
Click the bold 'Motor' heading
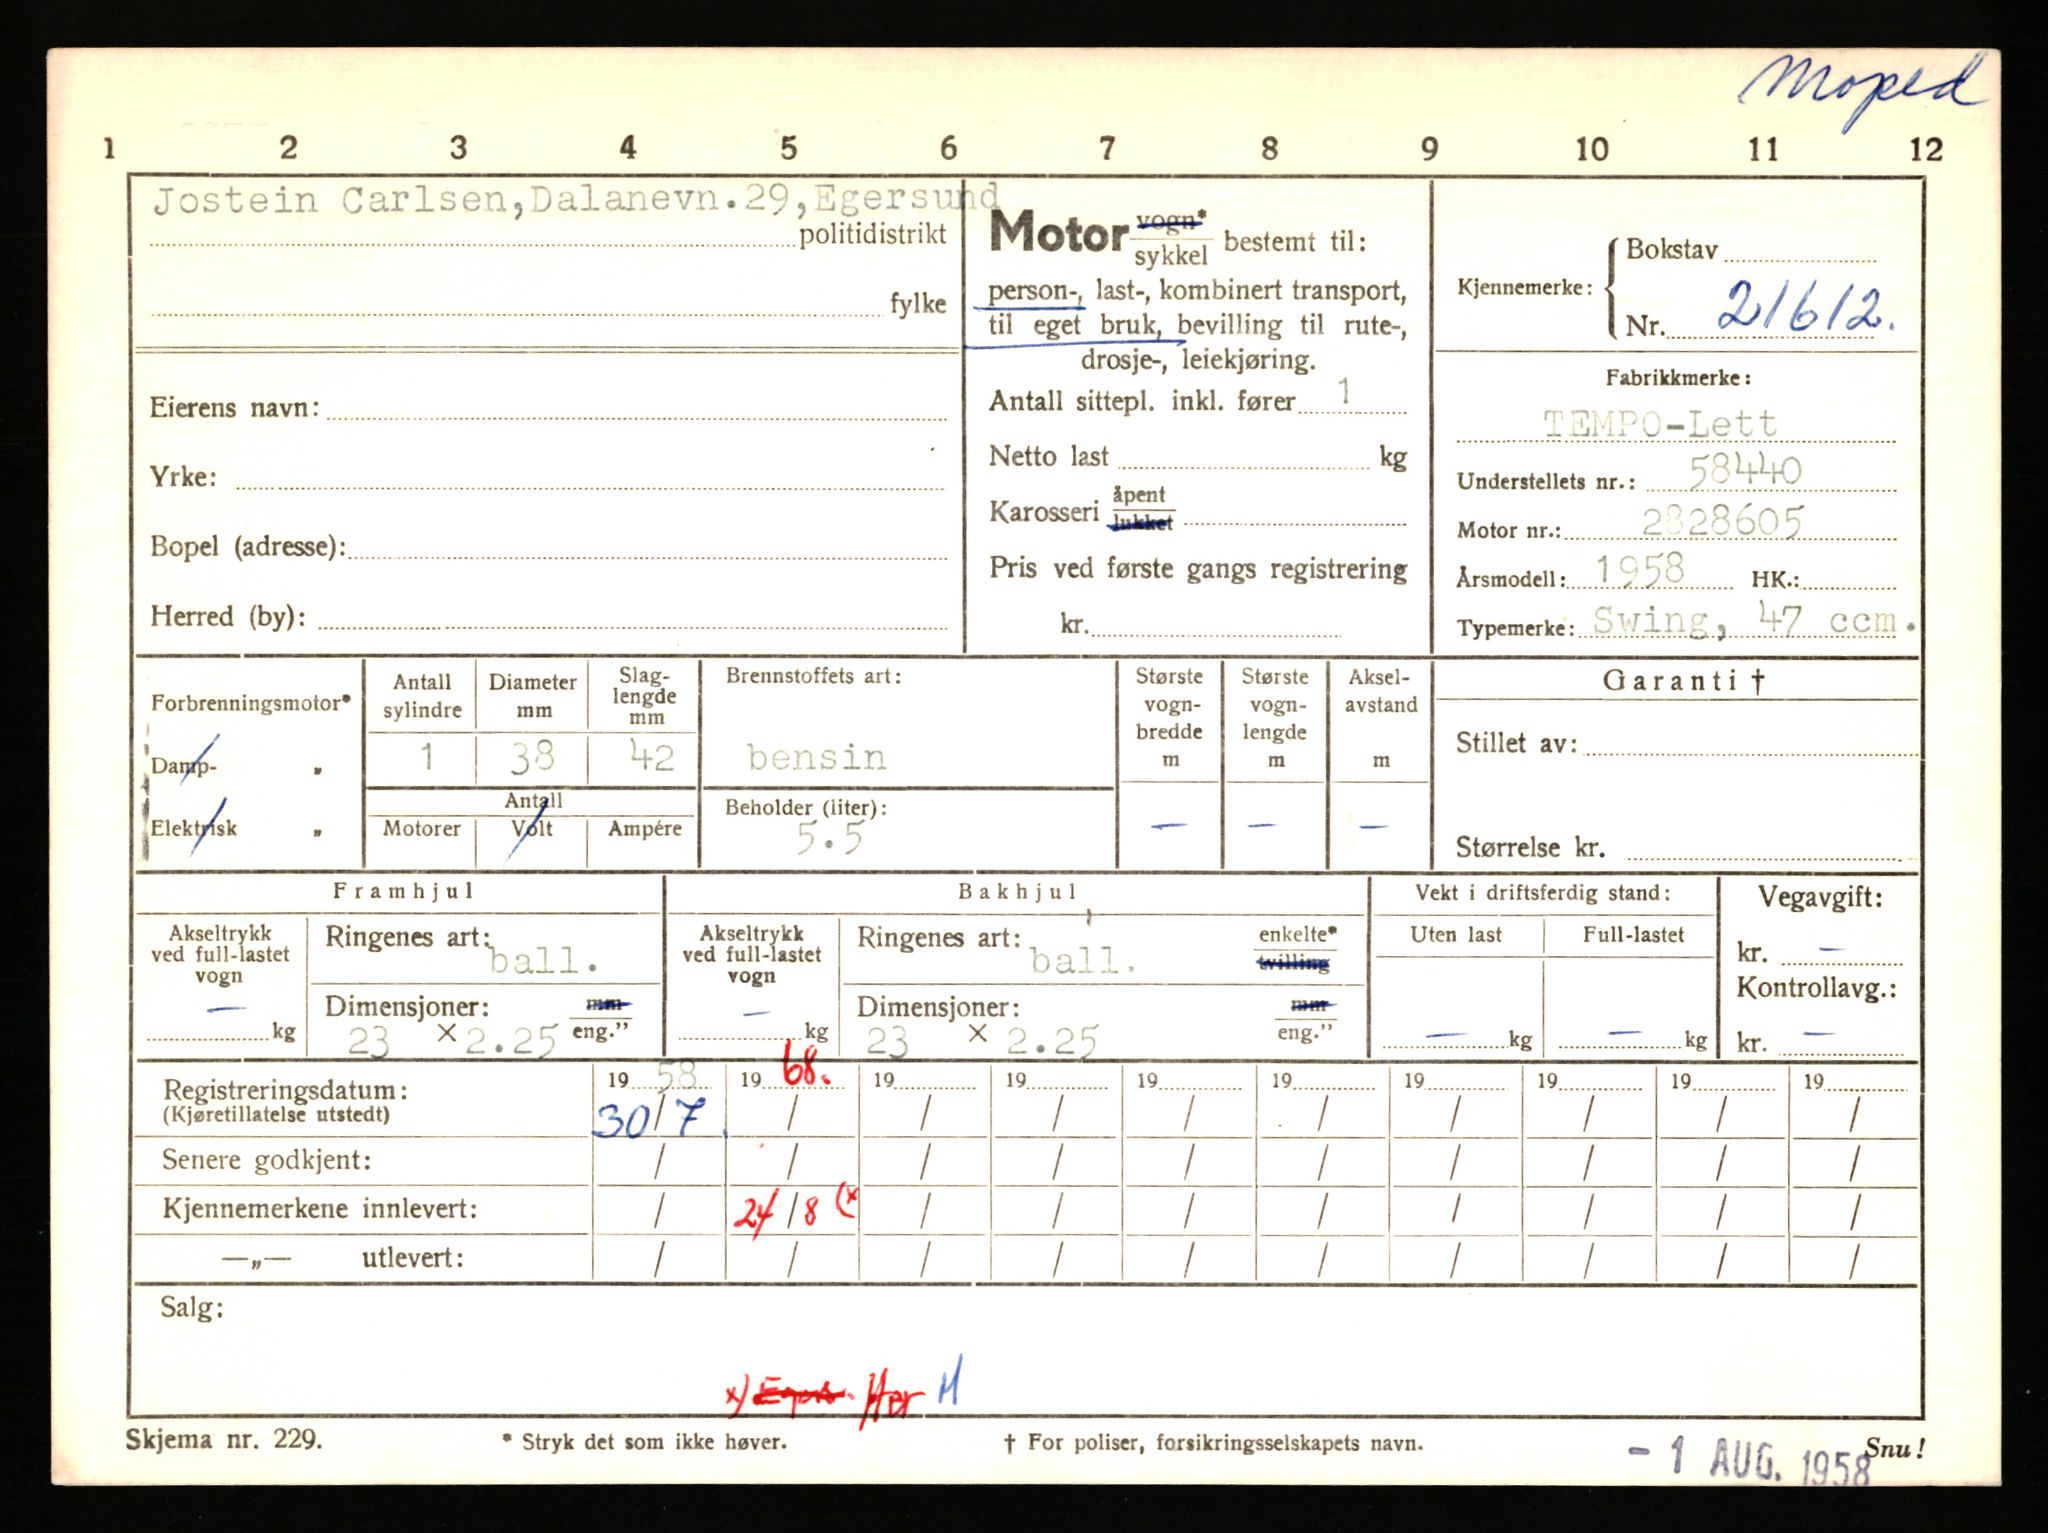tap(1058, 233)
